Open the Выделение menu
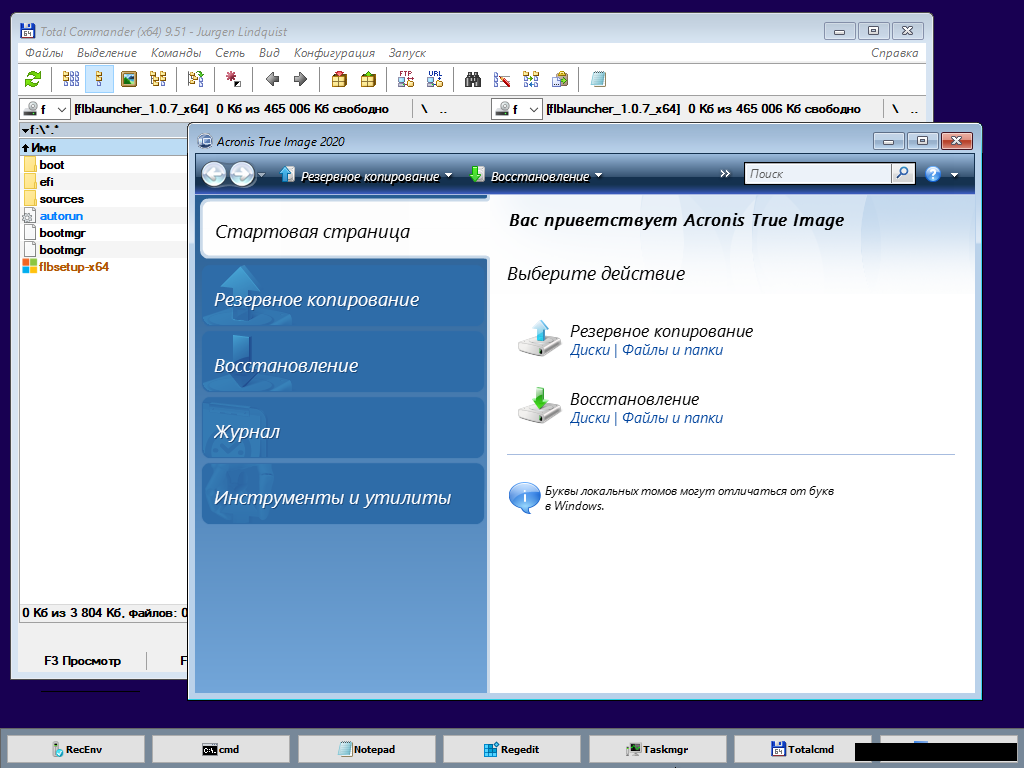Viewport: 1024px width, 768px height. 107,53
